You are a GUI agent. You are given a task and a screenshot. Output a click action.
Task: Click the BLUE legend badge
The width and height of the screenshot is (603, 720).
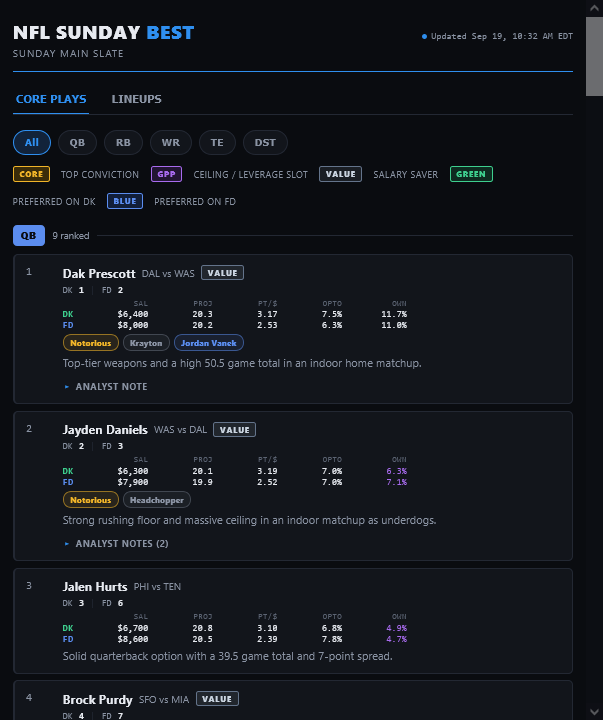[125, 201]
